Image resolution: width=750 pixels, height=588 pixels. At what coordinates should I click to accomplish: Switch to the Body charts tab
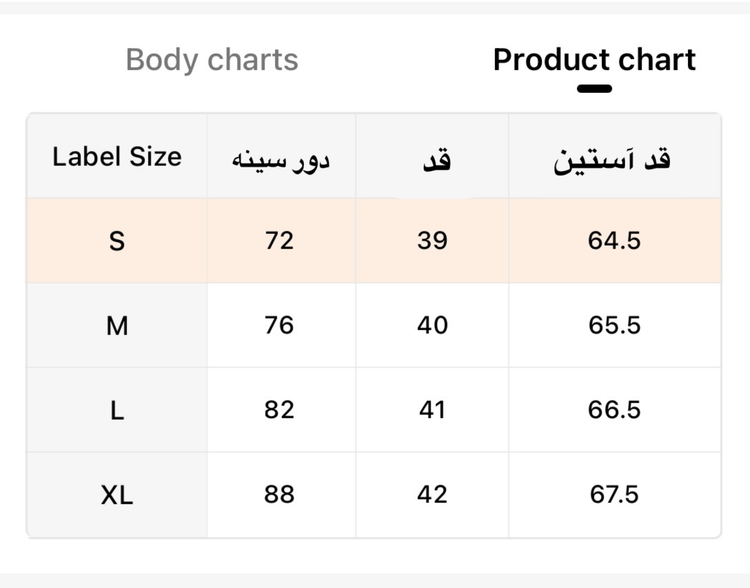click(212, 60)
